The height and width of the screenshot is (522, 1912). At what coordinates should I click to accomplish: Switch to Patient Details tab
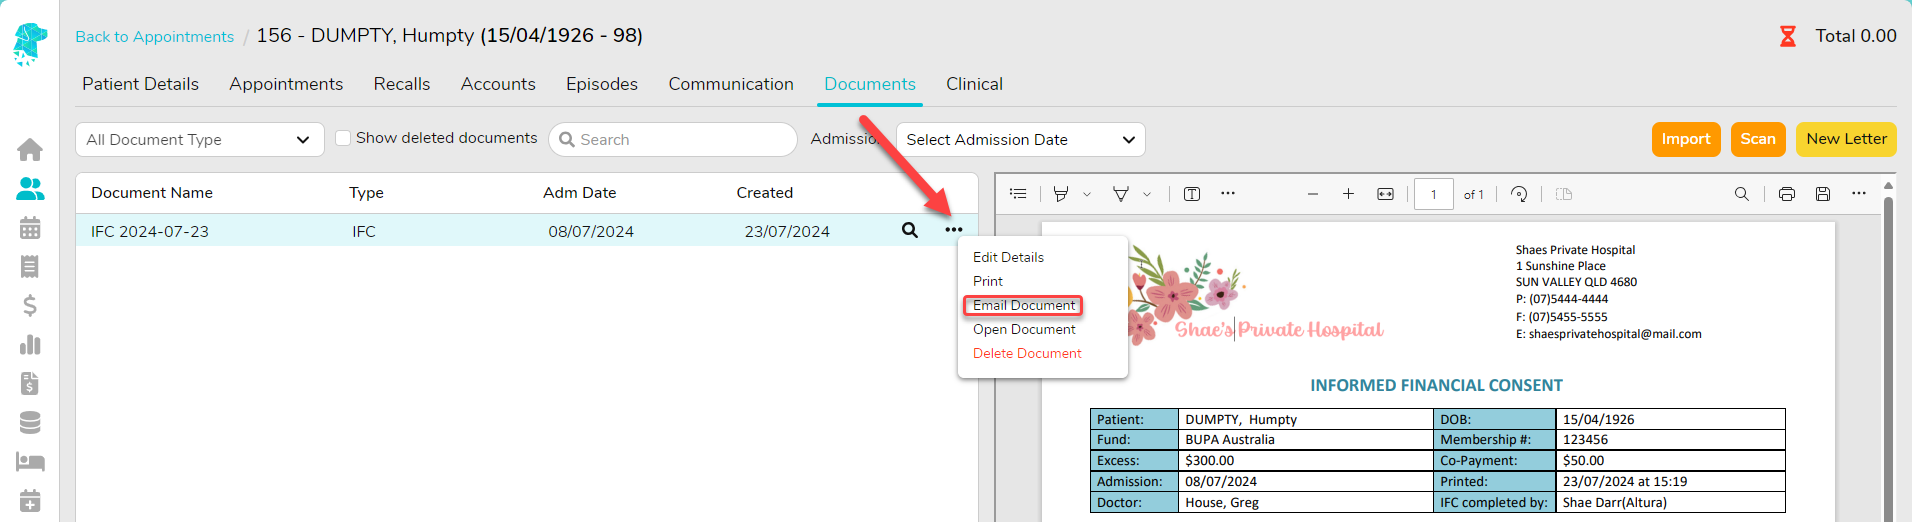[x=141, y=84]
